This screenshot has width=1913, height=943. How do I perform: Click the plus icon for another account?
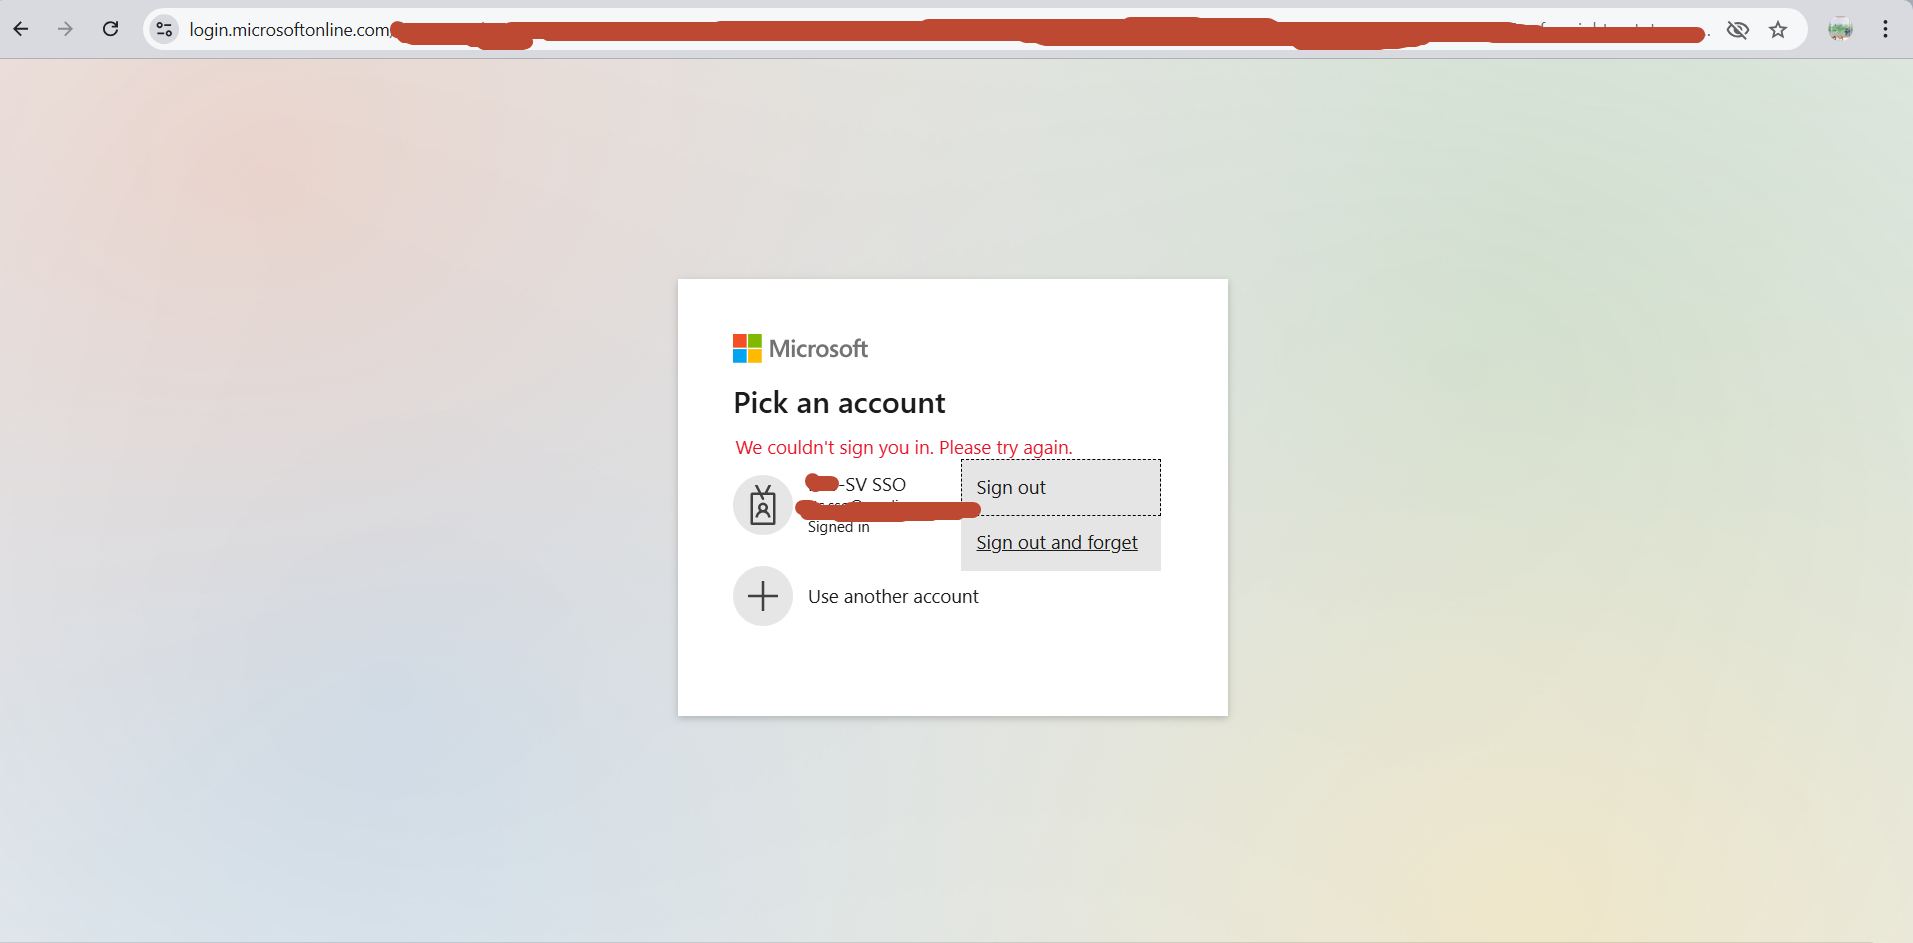(x=763, y=596)
